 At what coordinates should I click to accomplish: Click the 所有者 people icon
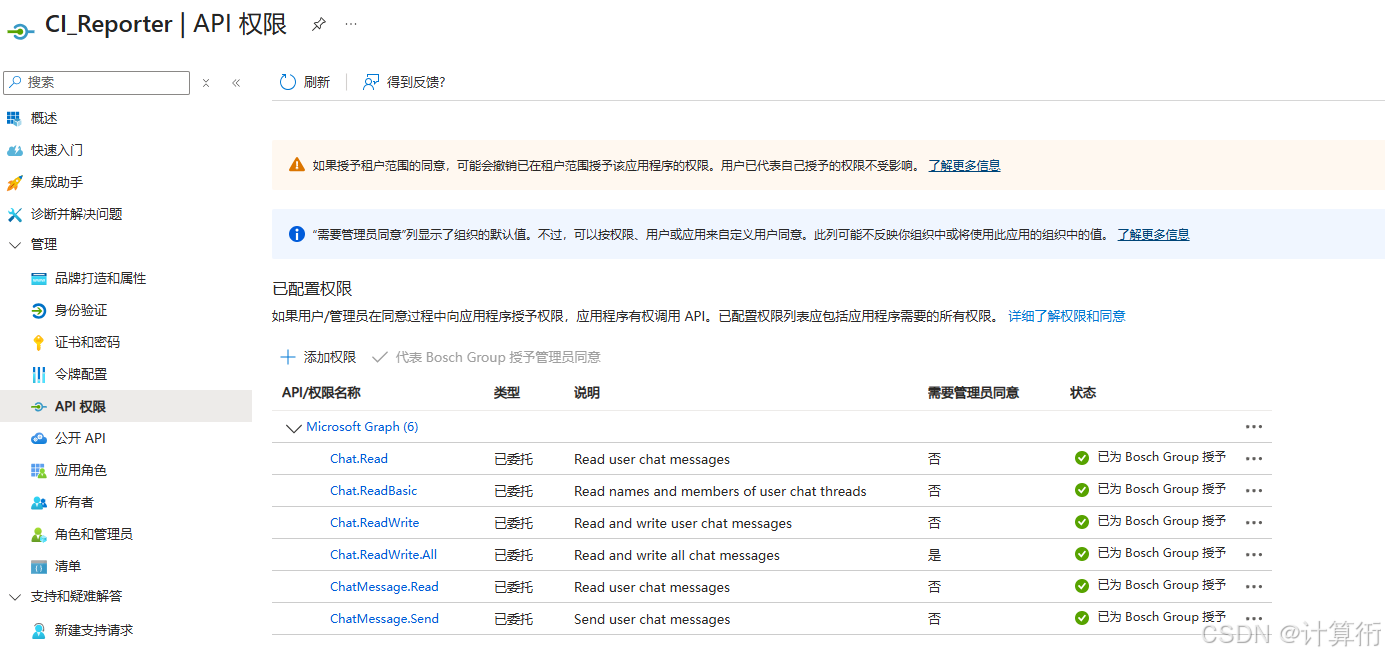coord(39,502)
